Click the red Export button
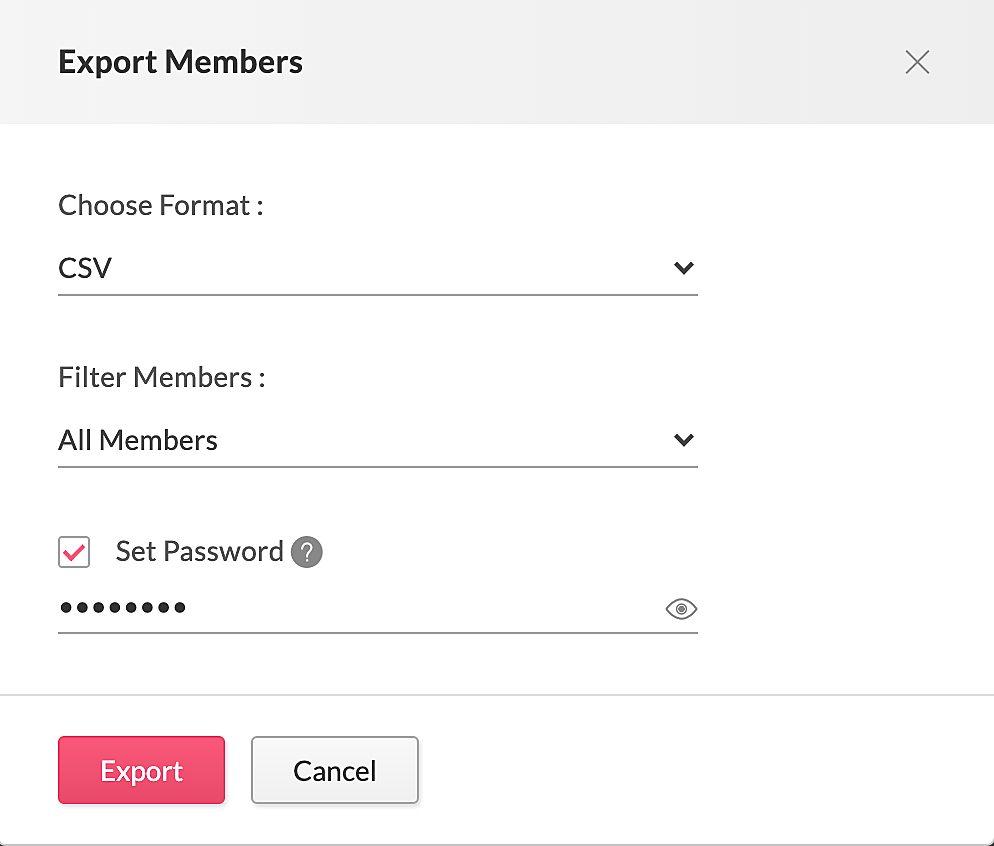 coord(141,770)
